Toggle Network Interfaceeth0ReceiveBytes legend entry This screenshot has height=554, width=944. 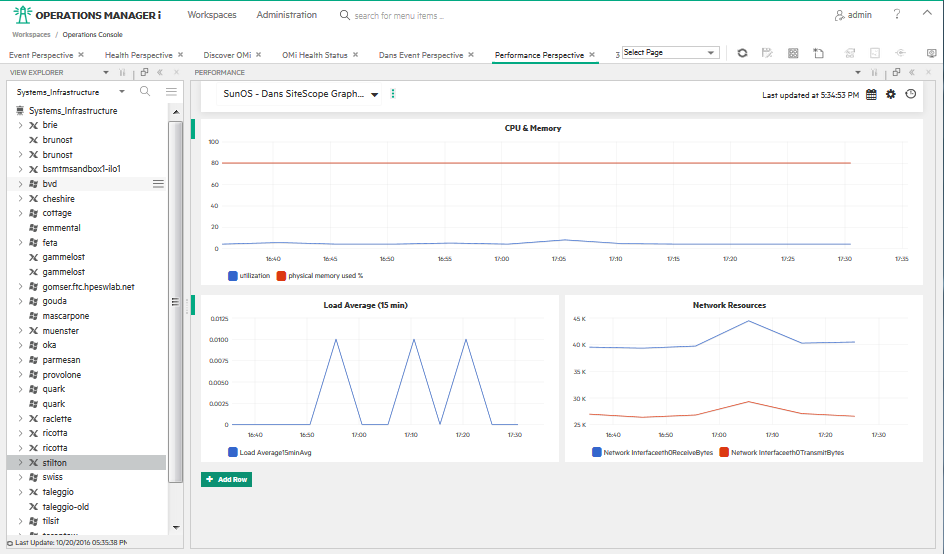653,452
